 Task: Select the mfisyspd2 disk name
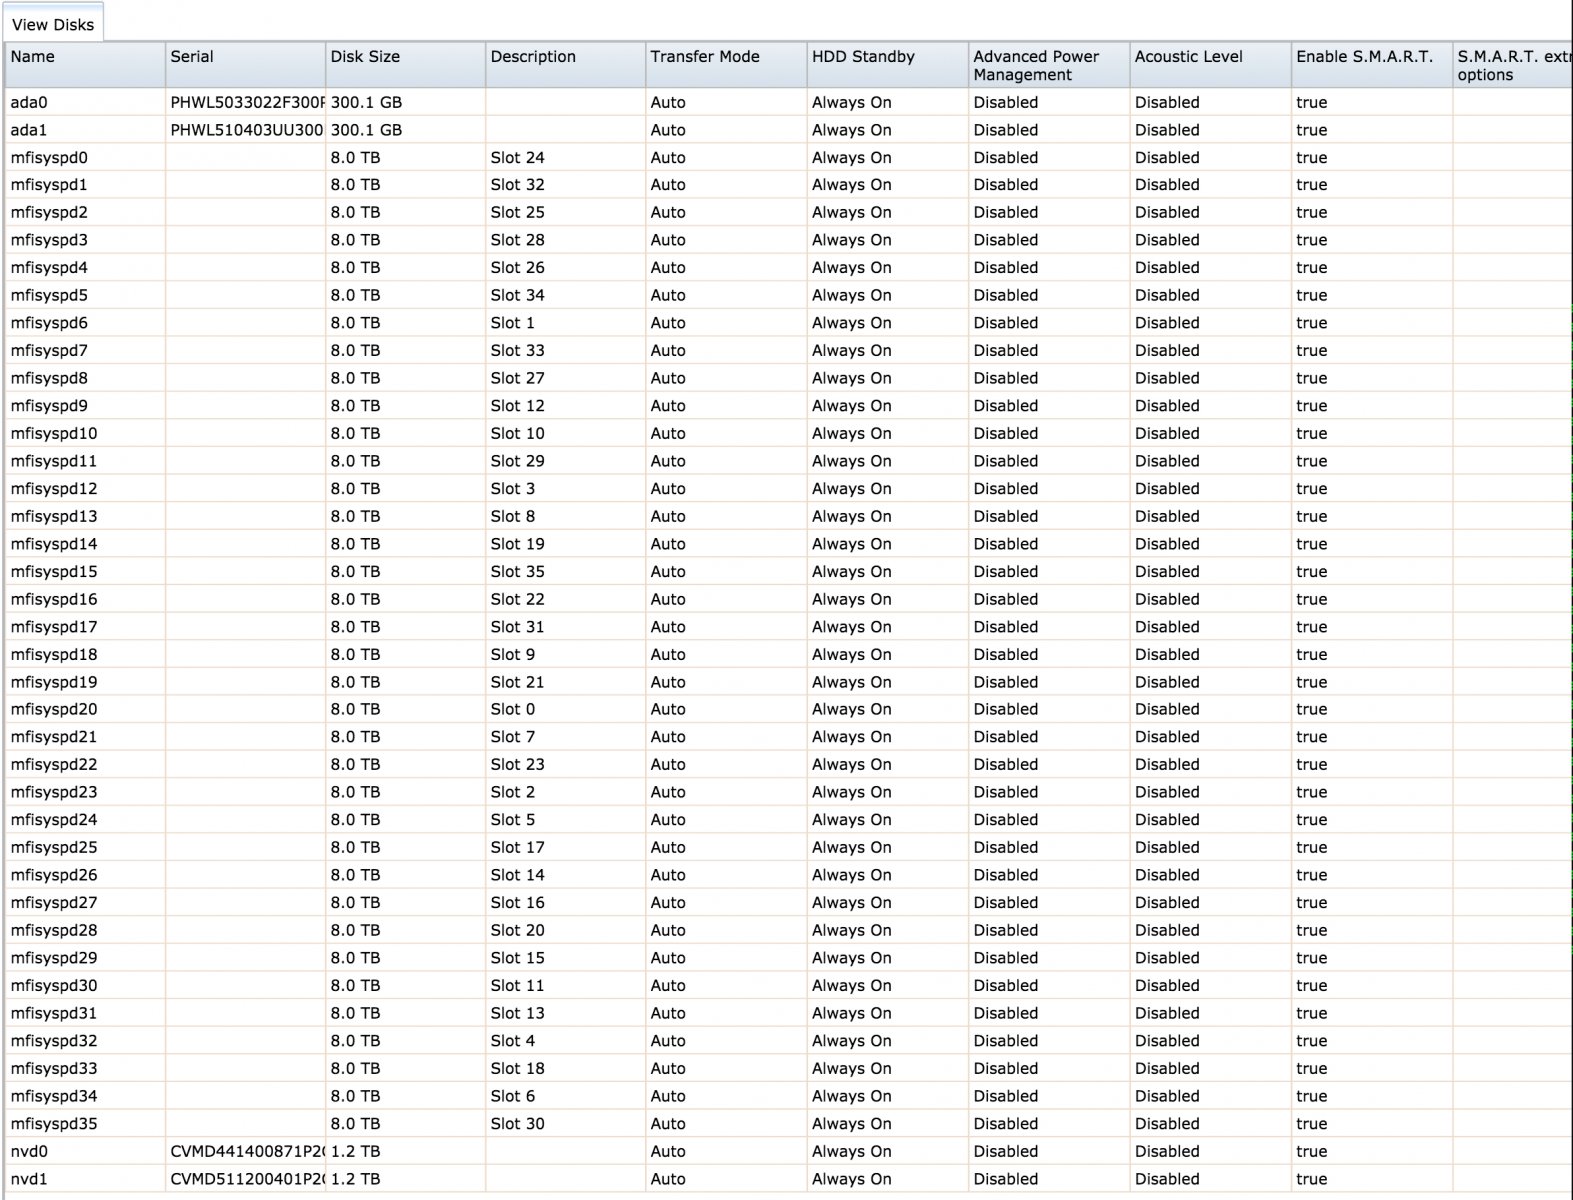(x=49, y=213)
